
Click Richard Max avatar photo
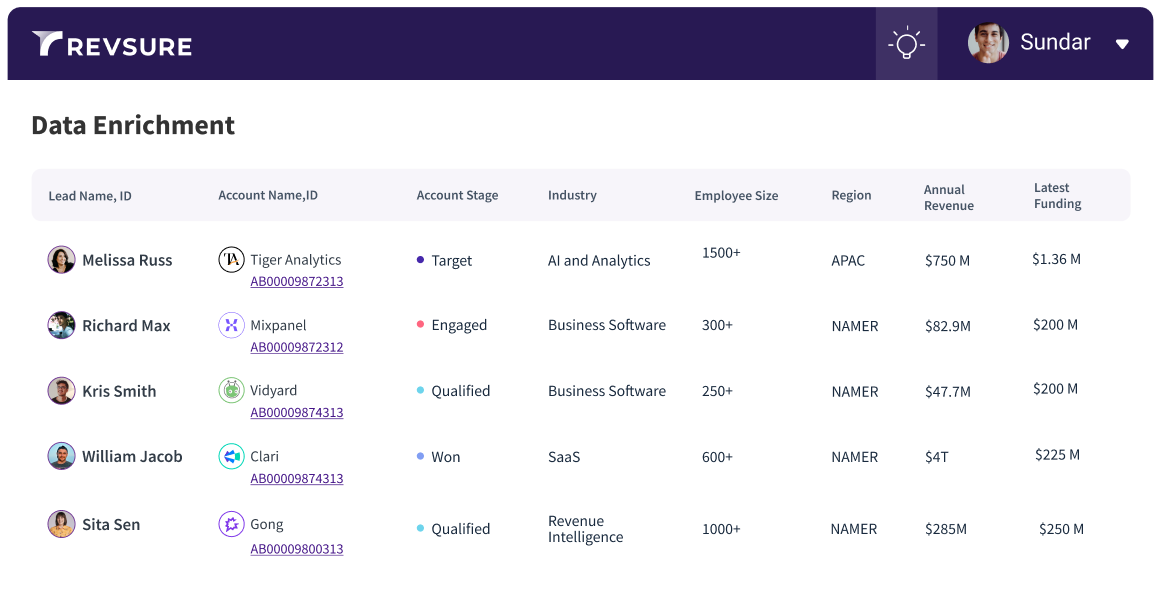click(61, 325)
